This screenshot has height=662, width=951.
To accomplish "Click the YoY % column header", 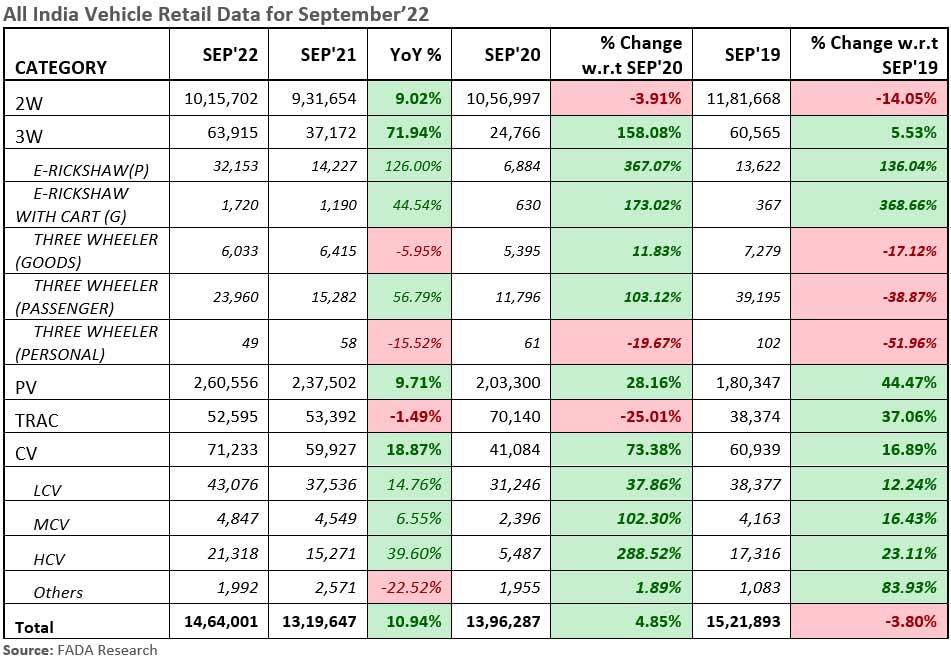I will 414,55.
